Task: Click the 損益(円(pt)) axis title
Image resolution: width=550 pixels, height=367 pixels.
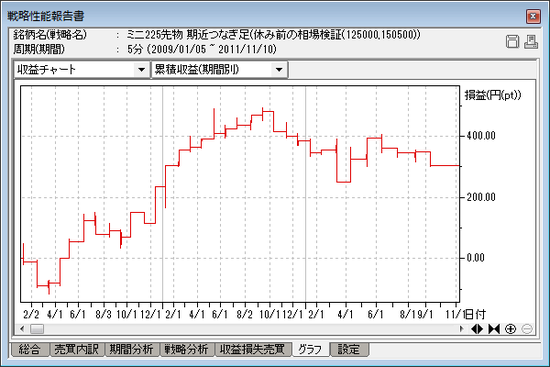Action: (493, 95)
